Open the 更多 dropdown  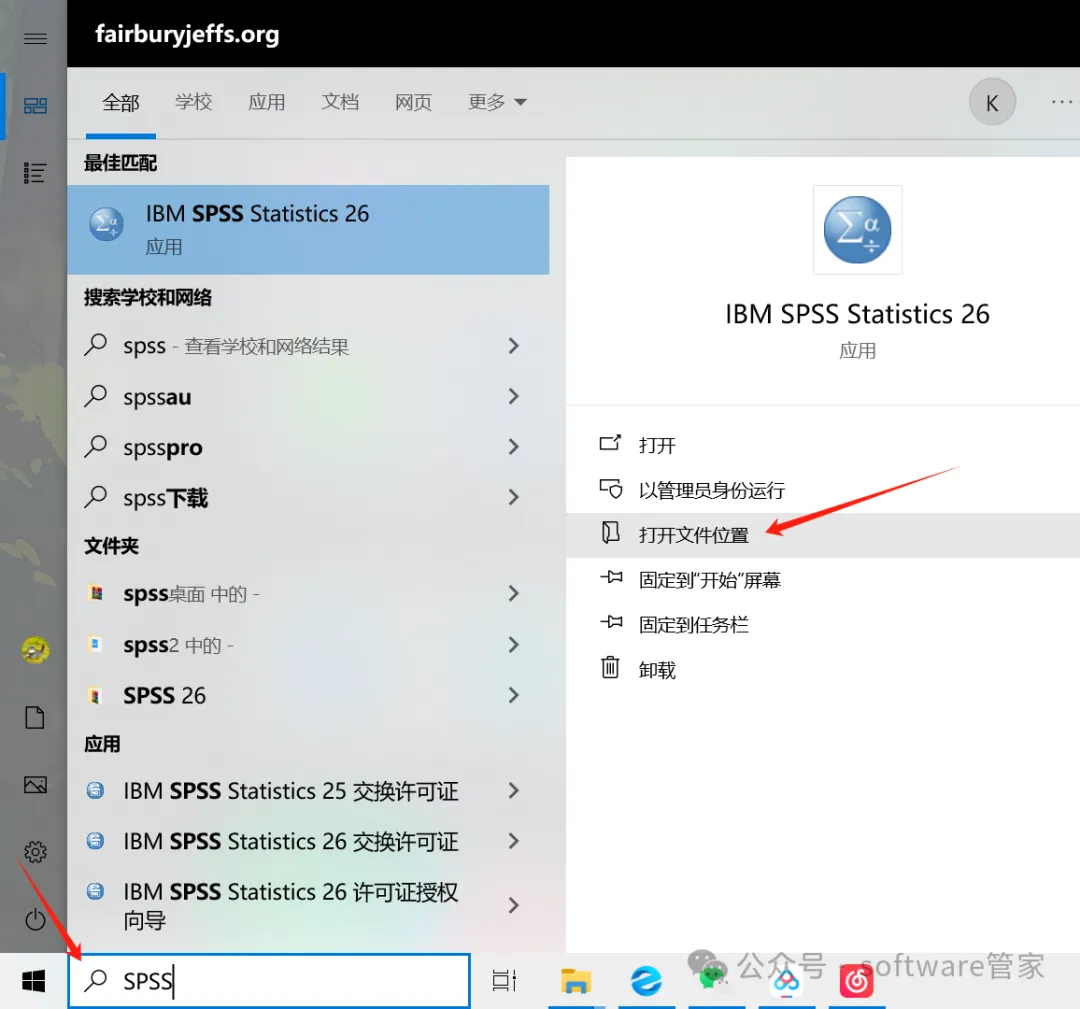(497, 102)
